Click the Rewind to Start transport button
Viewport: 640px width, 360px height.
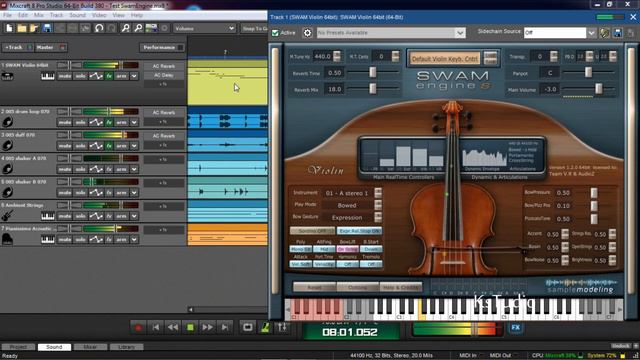156,327
